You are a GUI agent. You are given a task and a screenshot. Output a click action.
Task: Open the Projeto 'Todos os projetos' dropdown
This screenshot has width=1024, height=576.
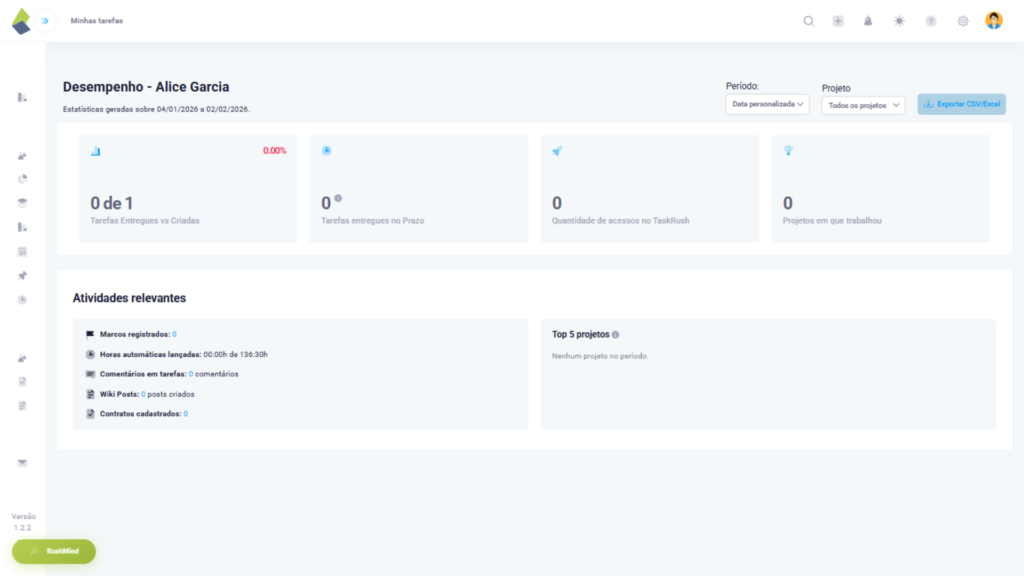pos(863,105)
